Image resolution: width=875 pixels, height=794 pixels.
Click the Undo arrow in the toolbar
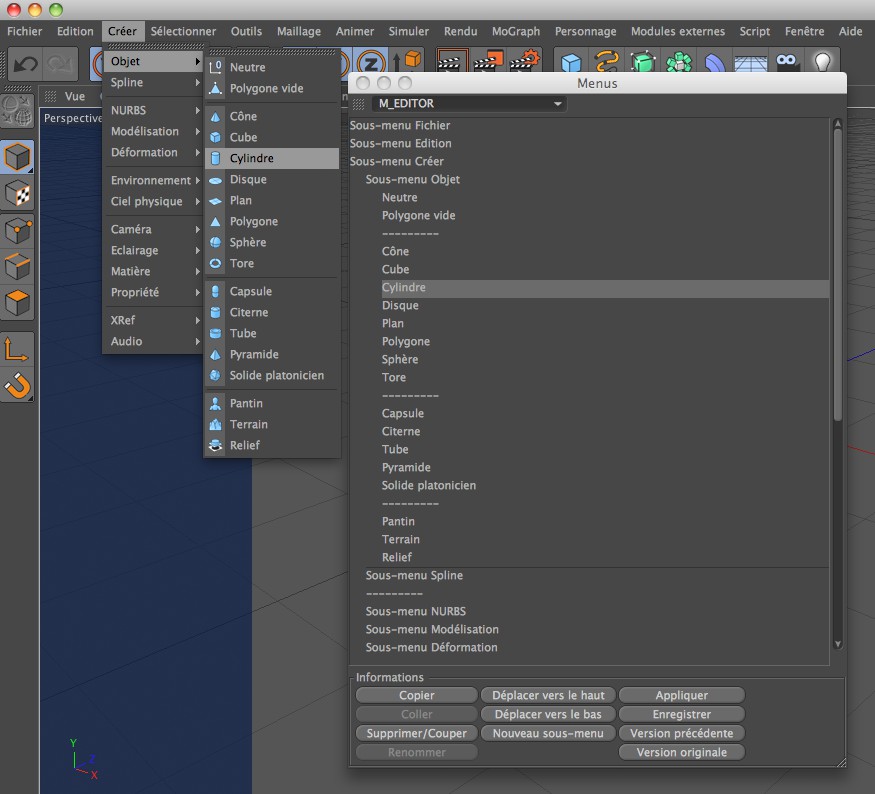pos(25,63)
